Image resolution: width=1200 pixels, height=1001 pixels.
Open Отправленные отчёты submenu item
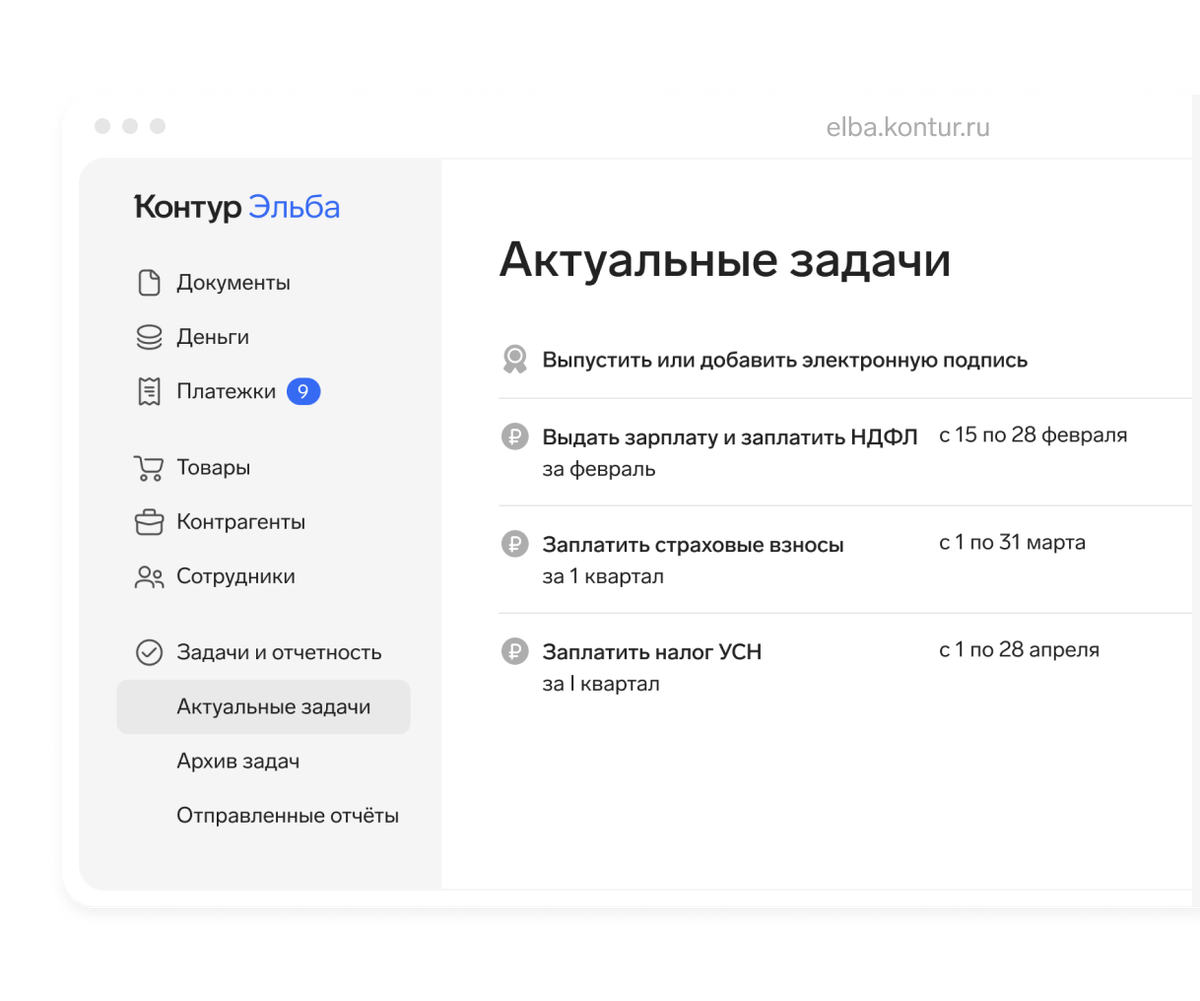pyautogui.click(x=288, y=816)
